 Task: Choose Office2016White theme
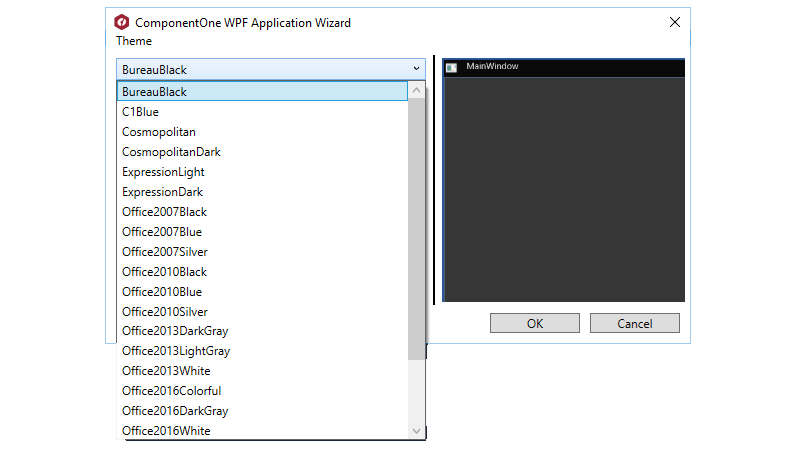pos(262,431)
